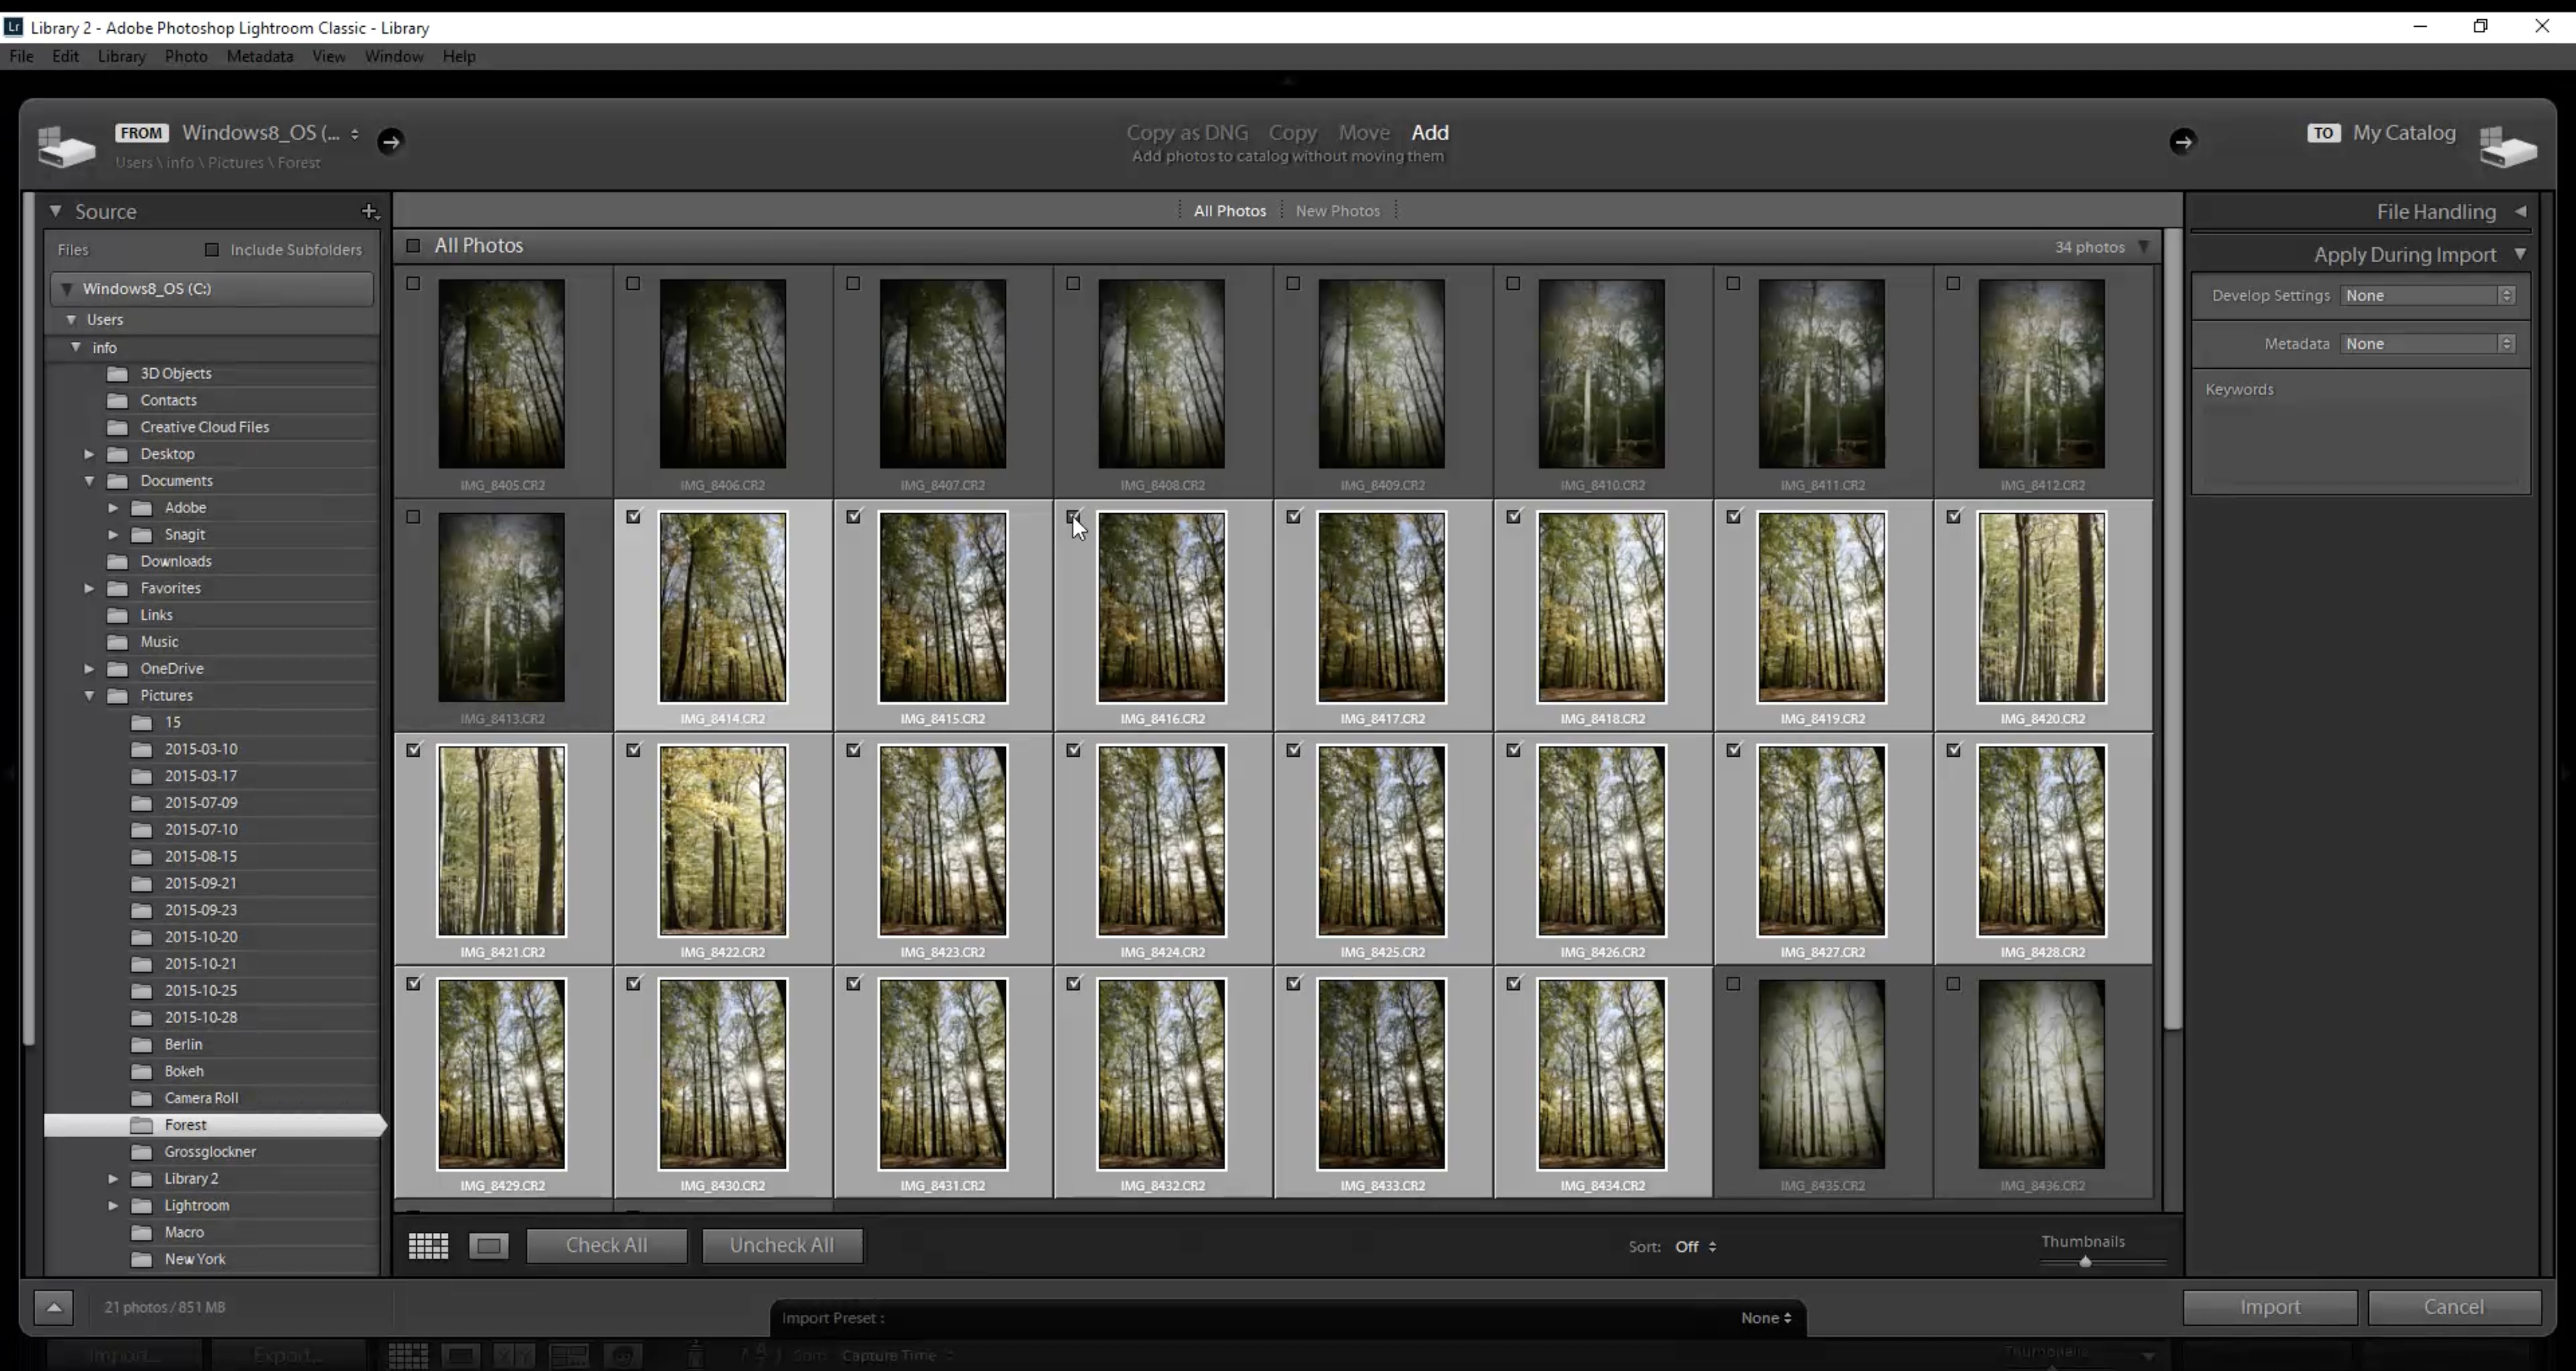Click the My Catalog drive icon
The image size is (2576, 1371).
(x=2508, y=146)
